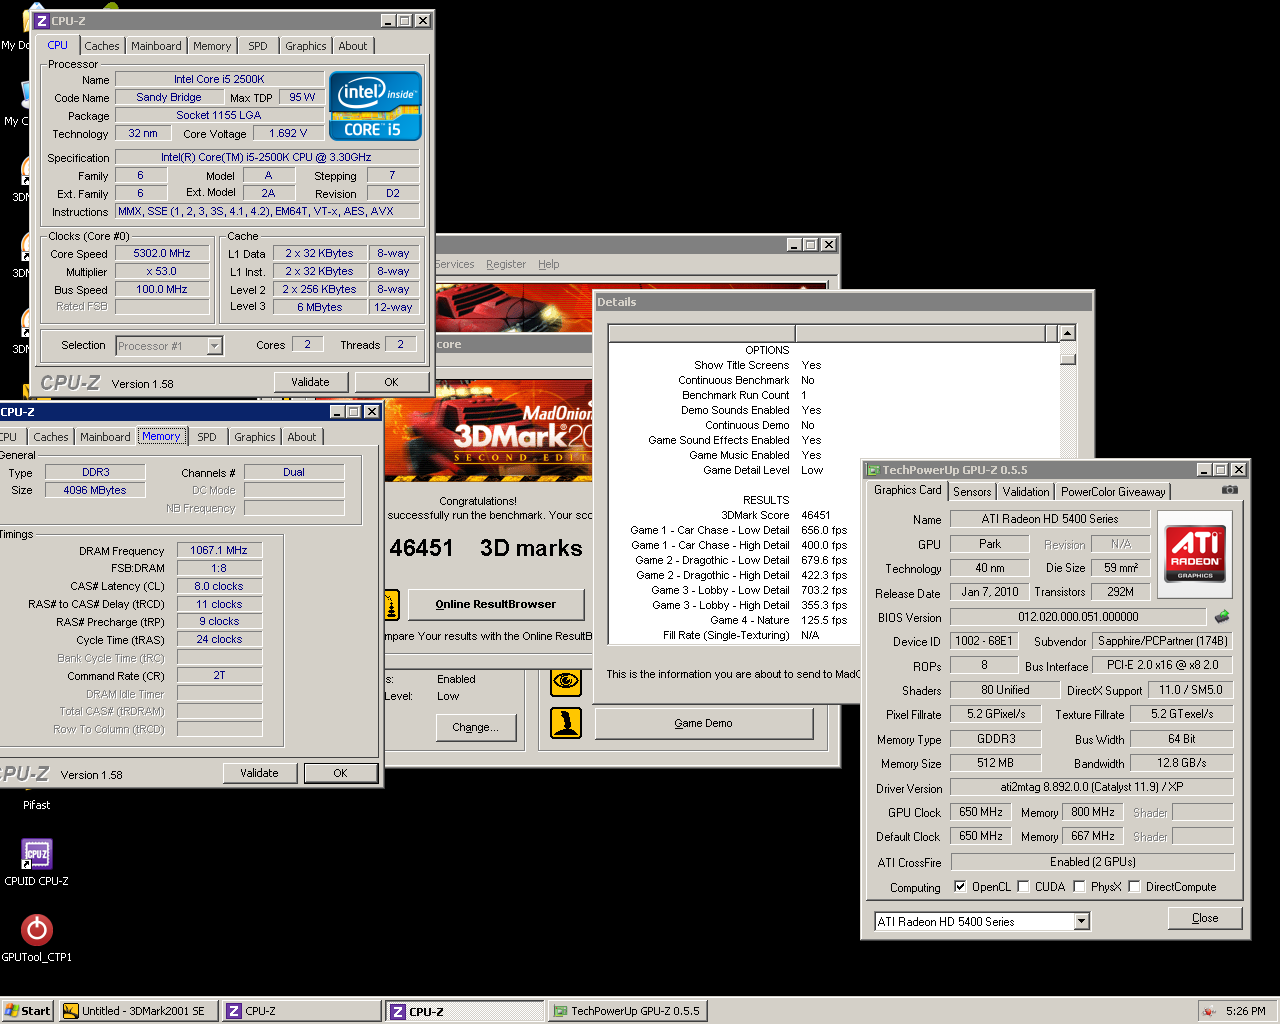This screenshot has width=1280, height=1024.
Task: Click the Driver Version field in GPU-Z
Action: click(x=1092, y=787)
